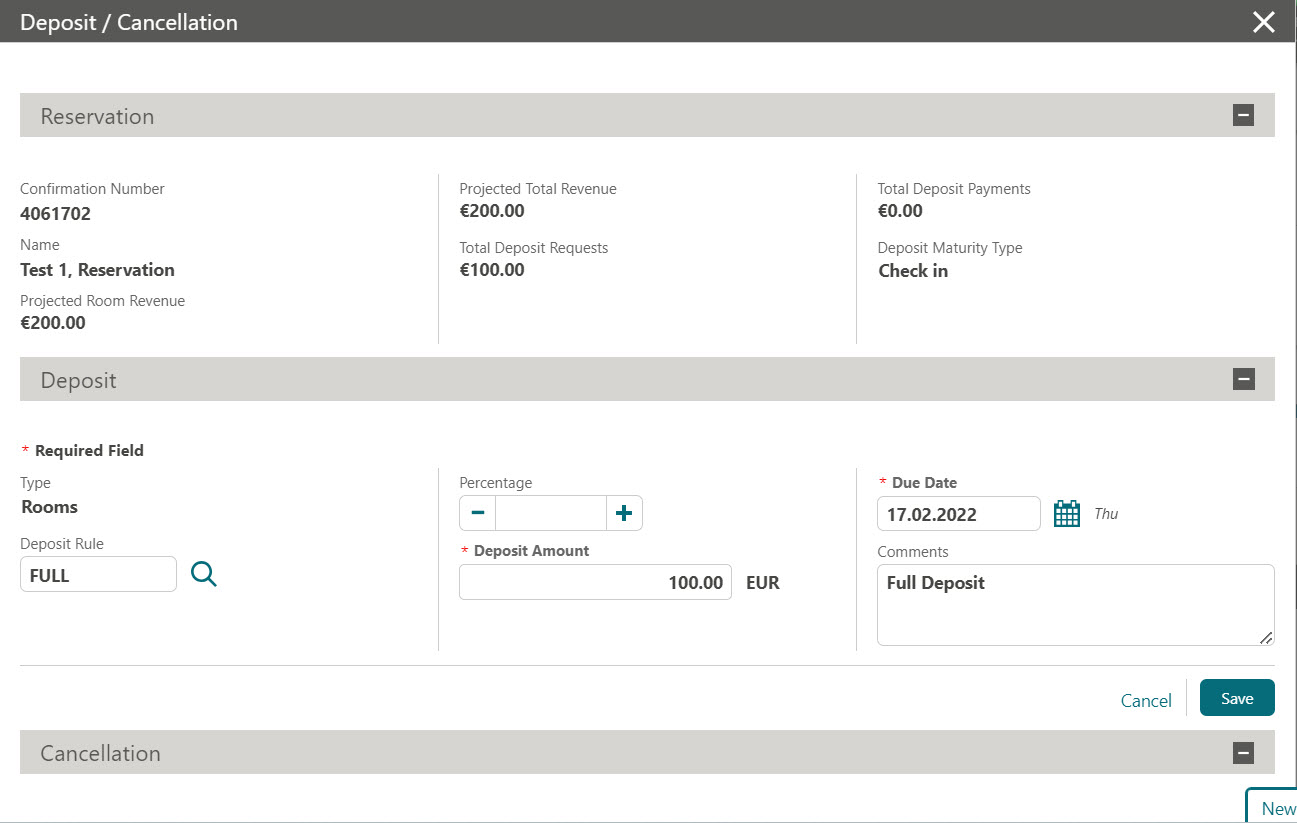Open the Deposit Rule lookup search
The width and height of the screenshot is (1297, 823).
tap(203, 573)
